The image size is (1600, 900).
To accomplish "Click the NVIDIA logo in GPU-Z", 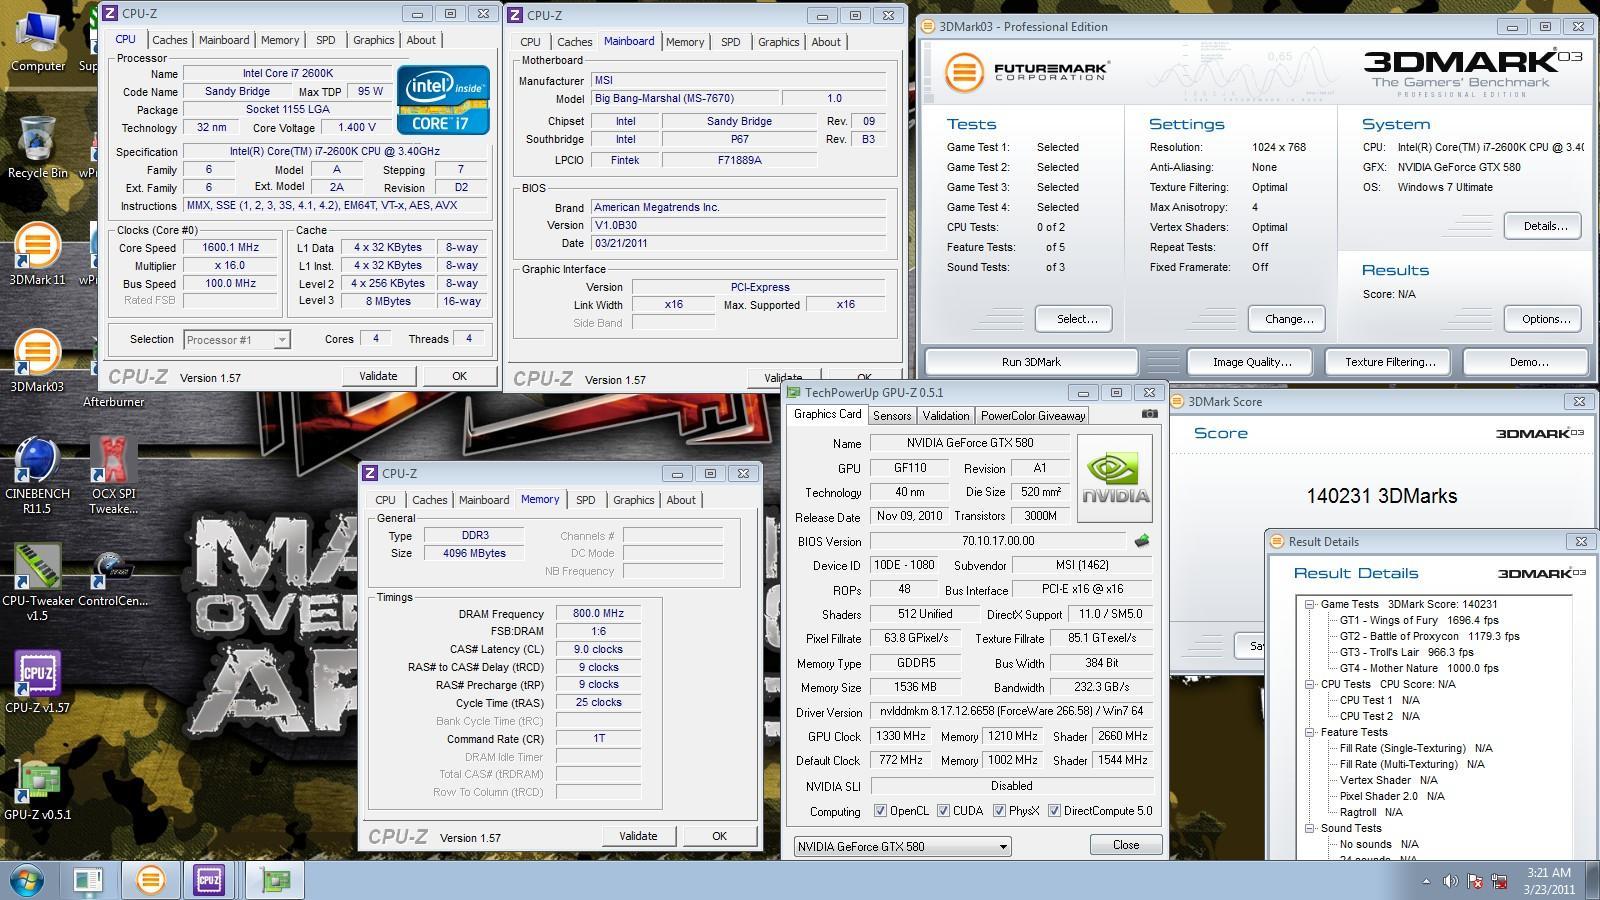I will tap(1115, 478).
